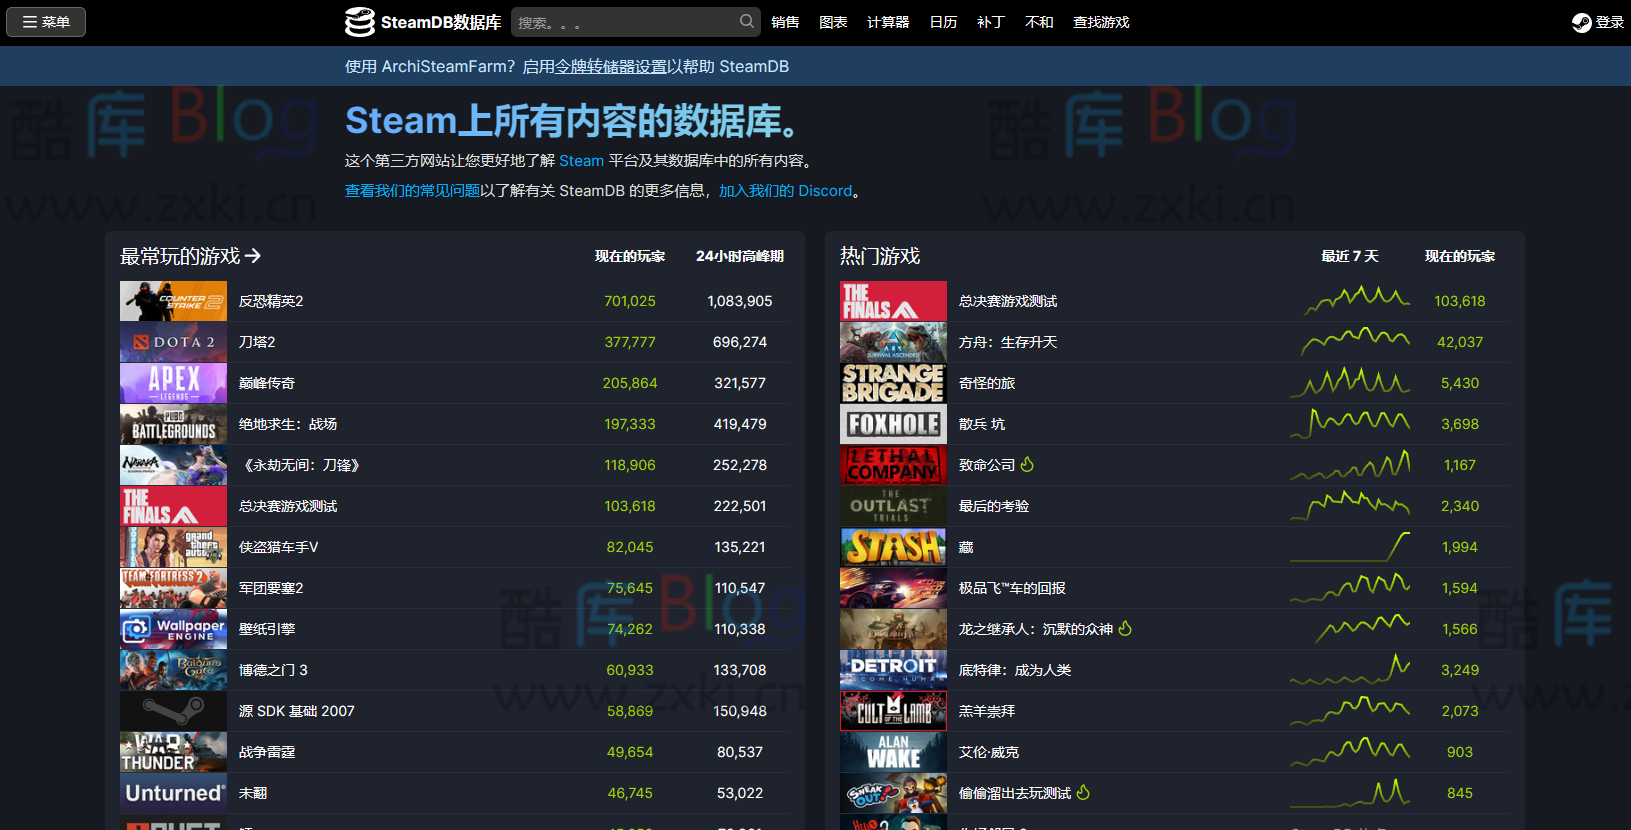The height and width of the screenshot is (830, 1631).
Task: Open the 菜单 hamburger menu
Action: (46, 22)
